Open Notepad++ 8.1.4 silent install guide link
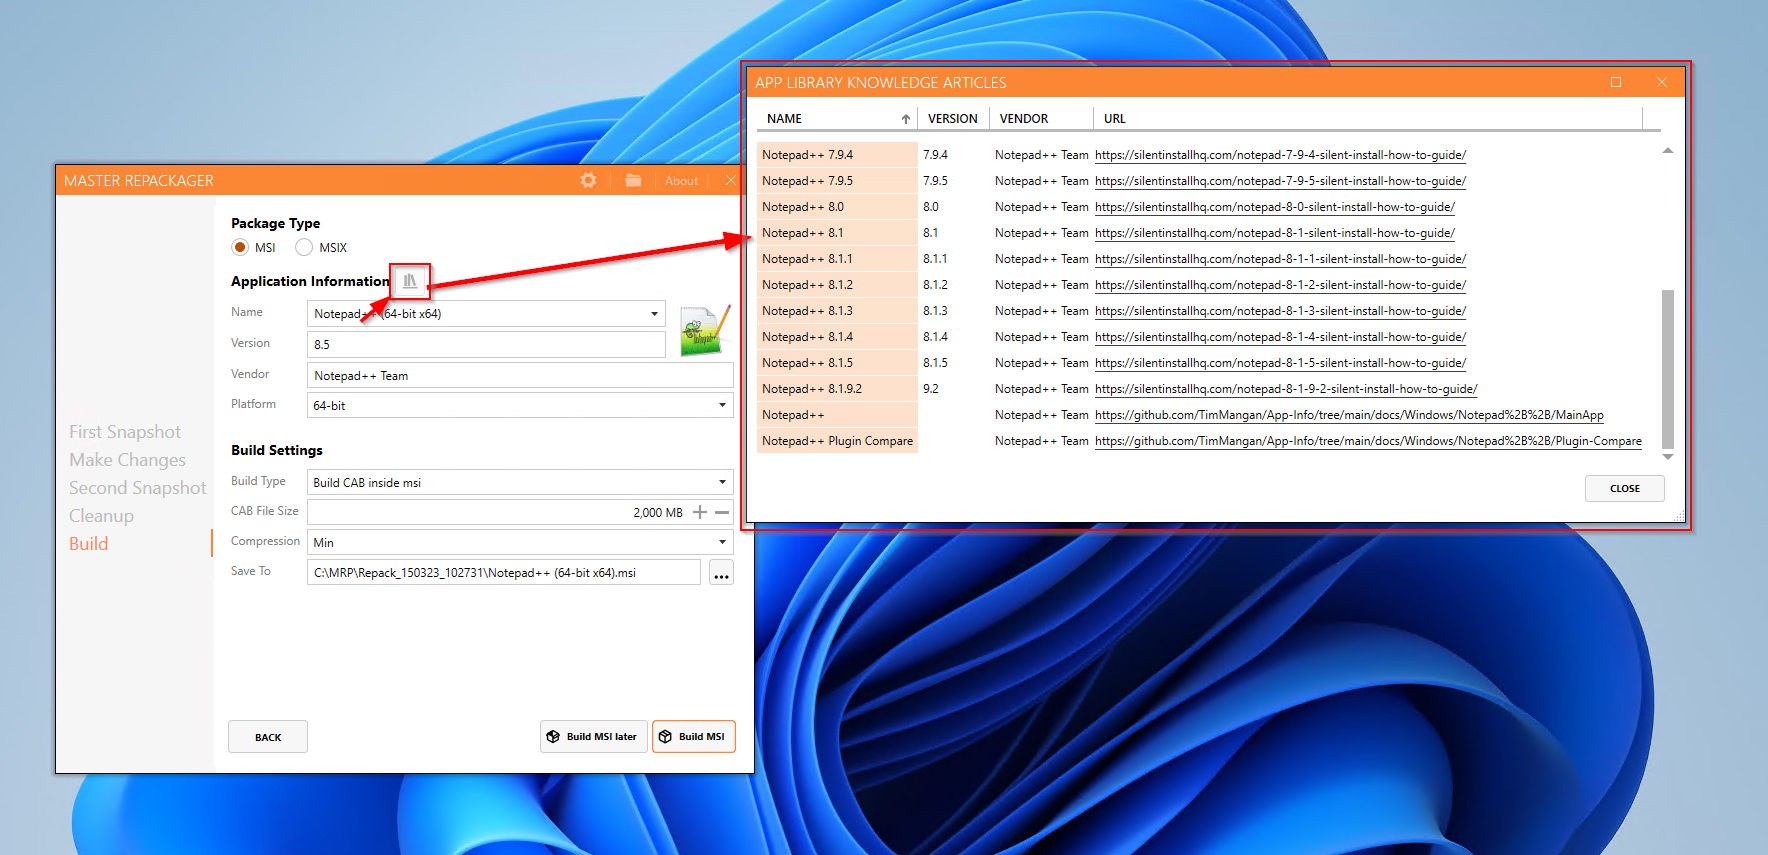This screenshot has height=855, width=1768. click(x=1280, y=337)
